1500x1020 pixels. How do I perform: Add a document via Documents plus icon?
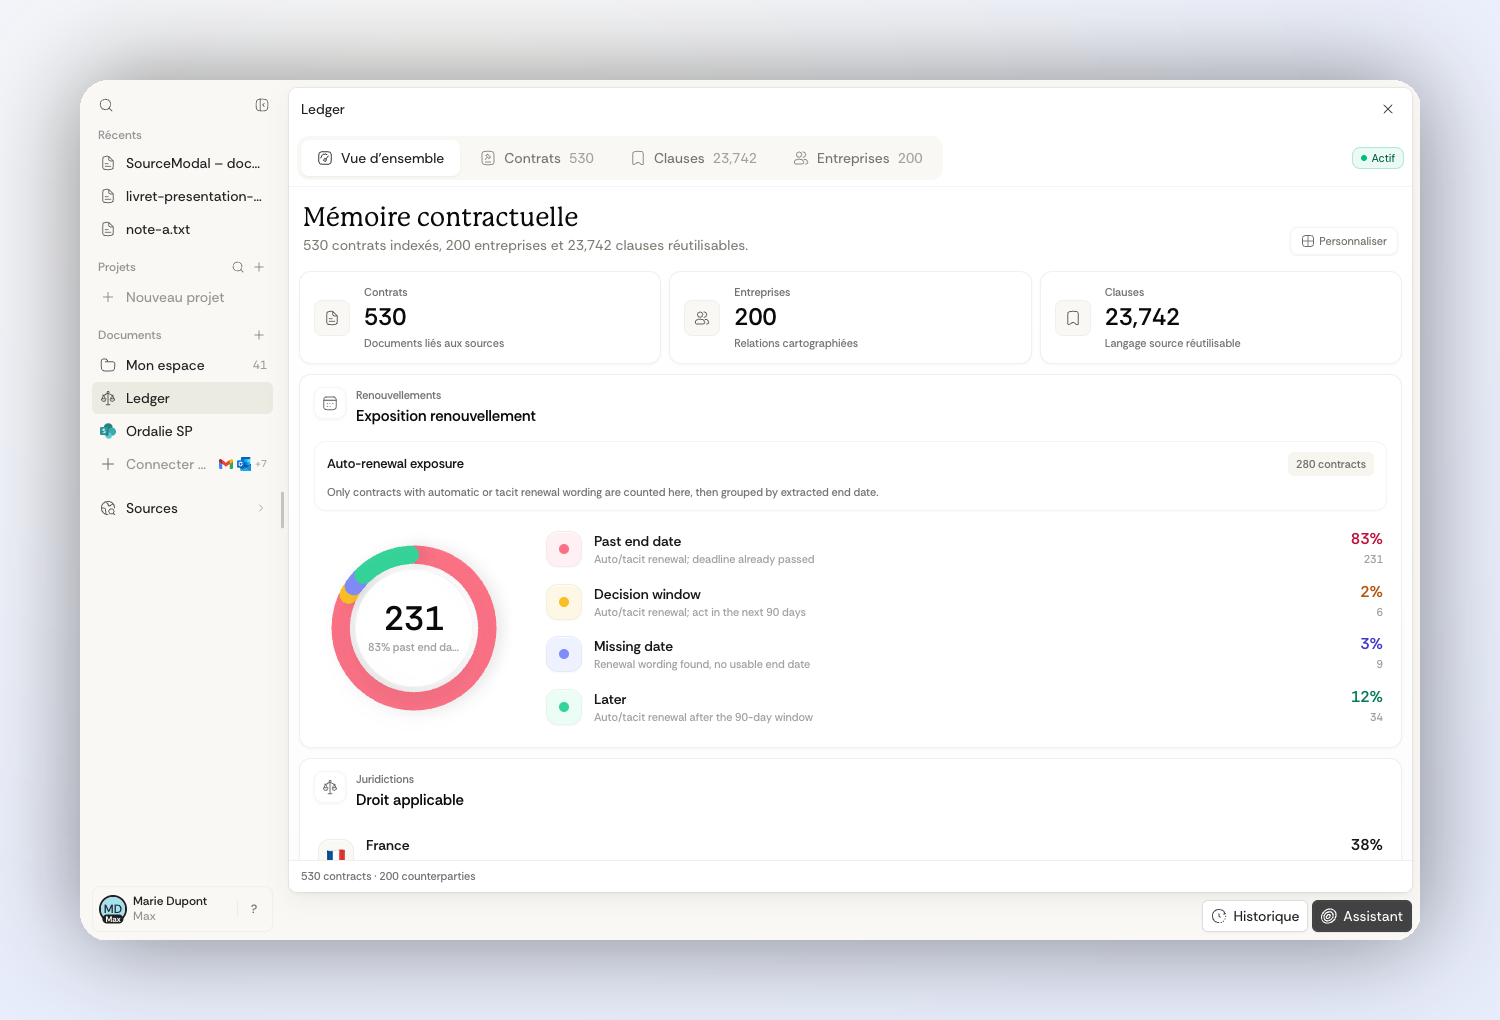259,335
